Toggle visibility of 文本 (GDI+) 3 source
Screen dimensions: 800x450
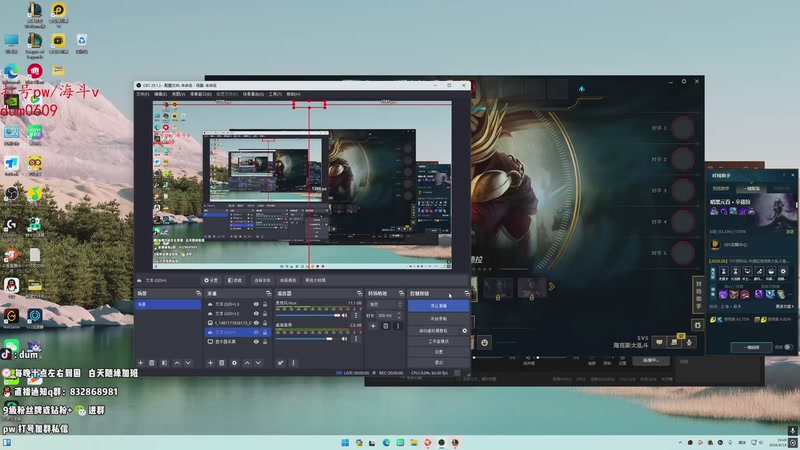(256, 304)
